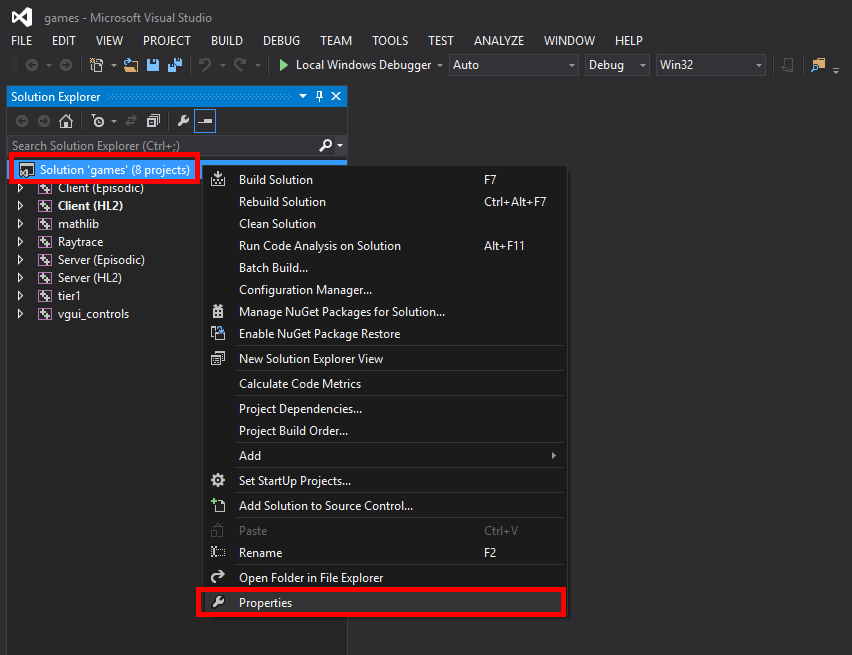Expand the Server (HL2) project
This screenshot has height=655, width=852.
[20, 278]
